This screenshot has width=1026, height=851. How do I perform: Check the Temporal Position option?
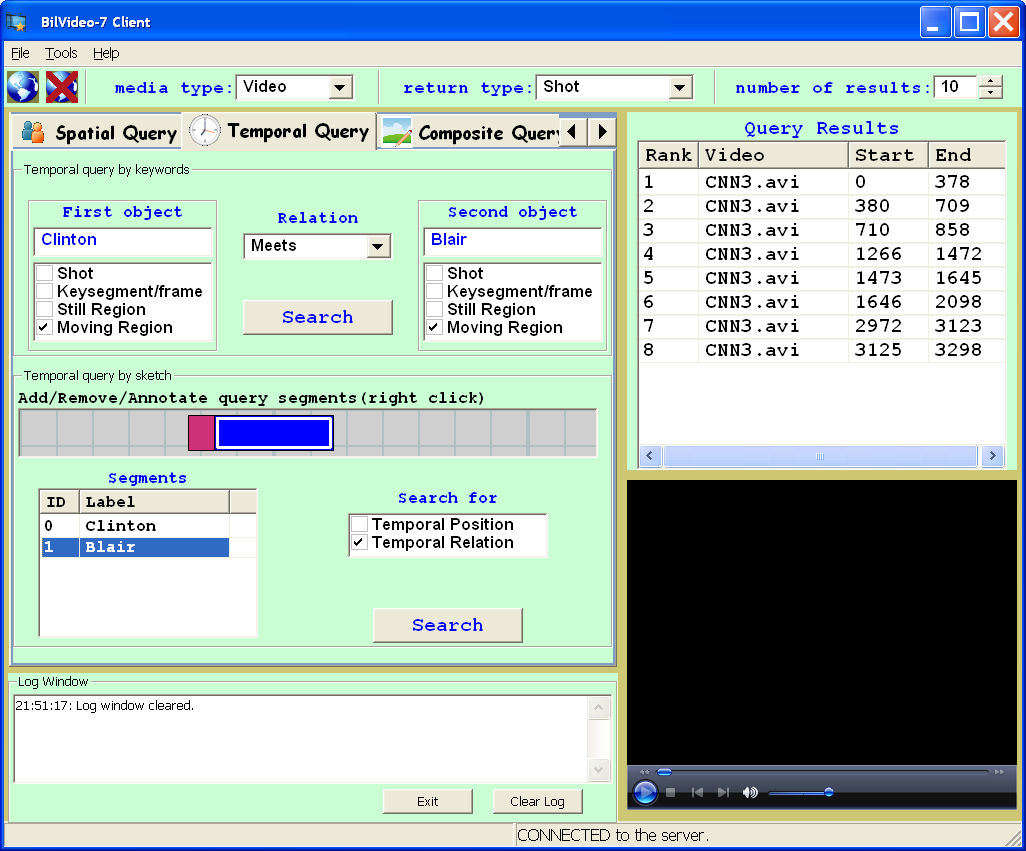[359, 524]
